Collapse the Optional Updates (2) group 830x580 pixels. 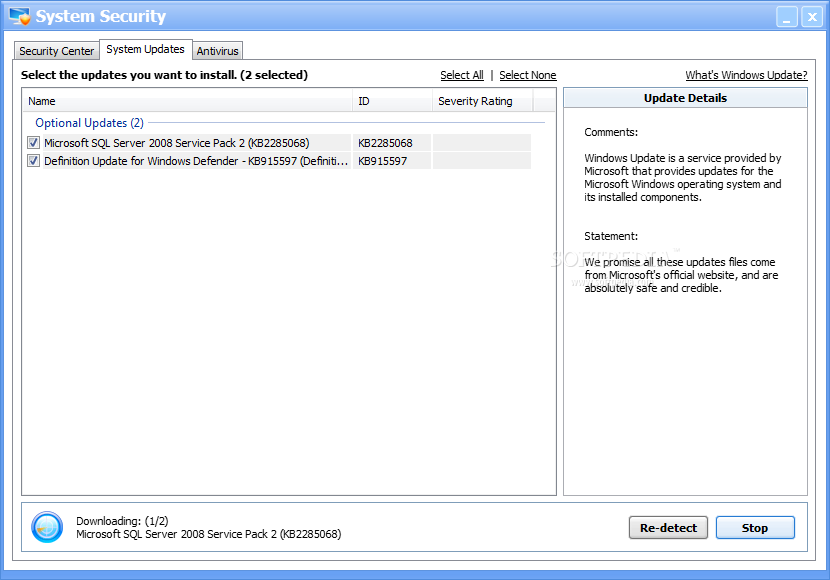point(89,123)
